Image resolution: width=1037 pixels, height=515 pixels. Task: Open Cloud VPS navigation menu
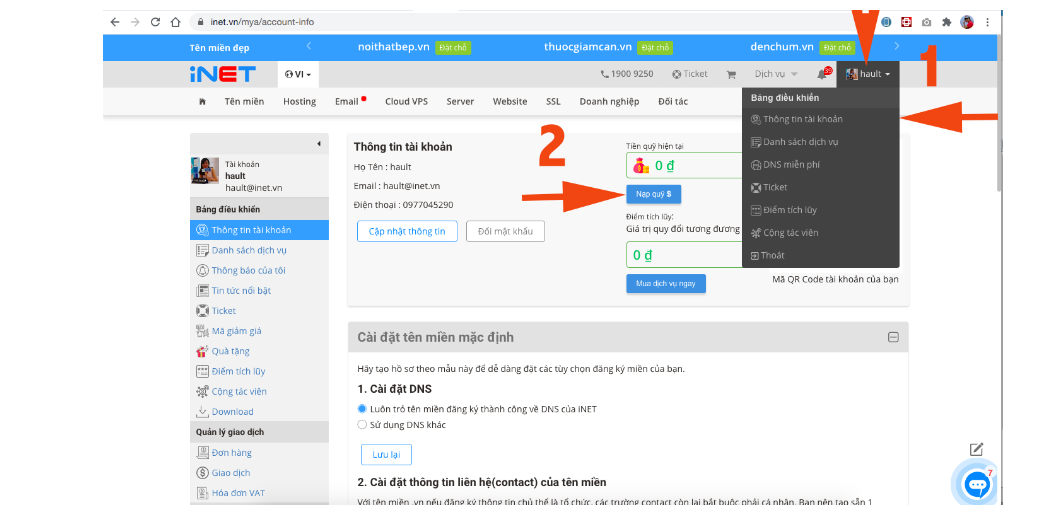click(406, 102)
